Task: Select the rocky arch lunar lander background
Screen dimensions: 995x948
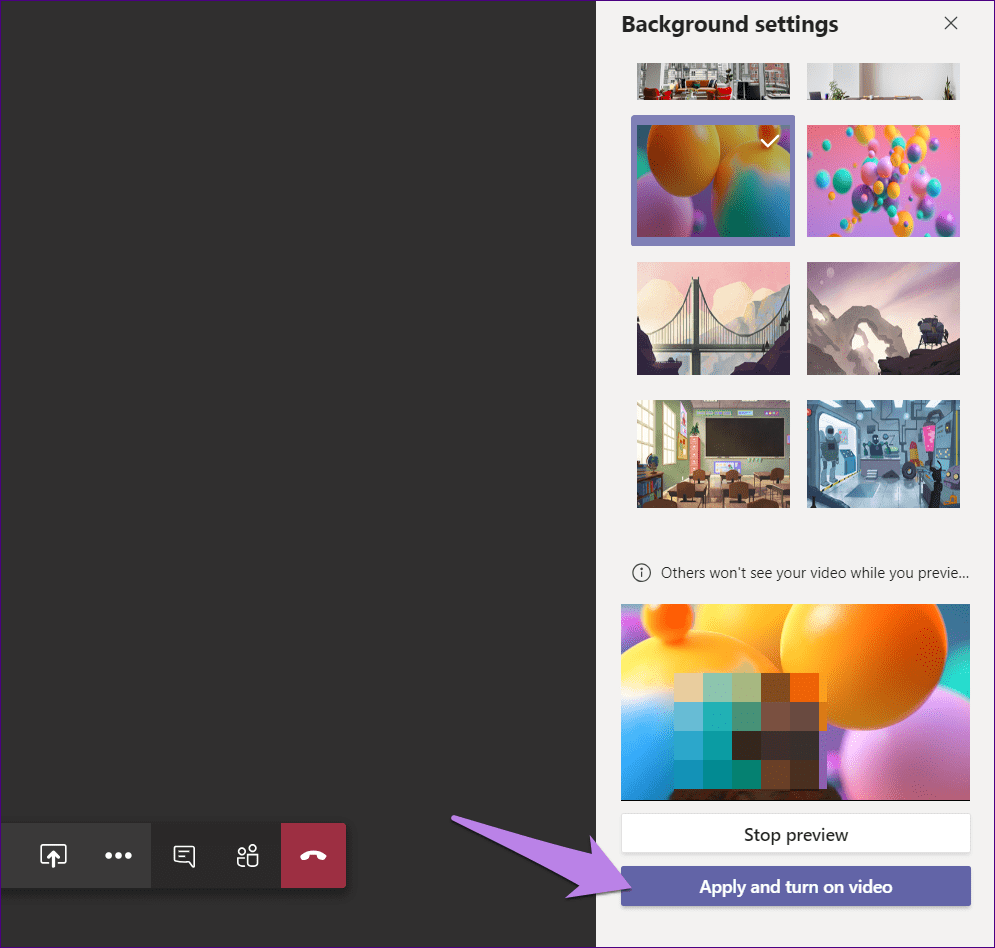Action: (883, 318)
